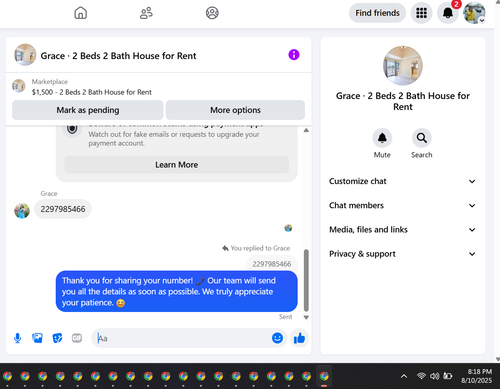Switch to the active Chrome taskbar icon
The width and height of the screenshot is (500, 389).
pos(324,376)
